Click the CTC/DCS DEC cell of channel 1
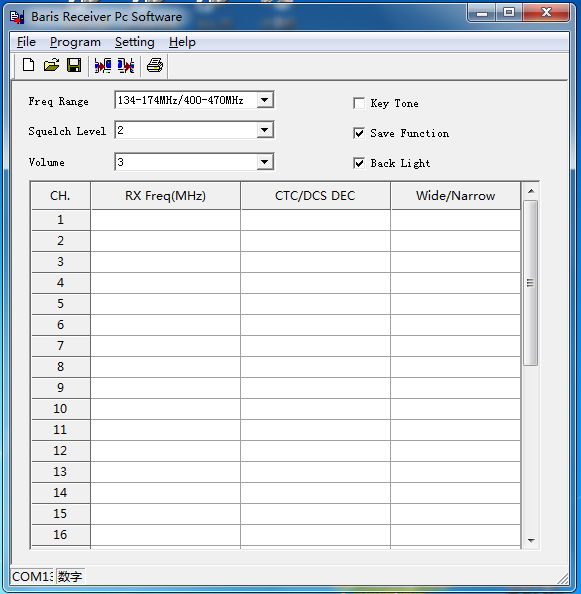The image size is (581, 594). point(315,220)
